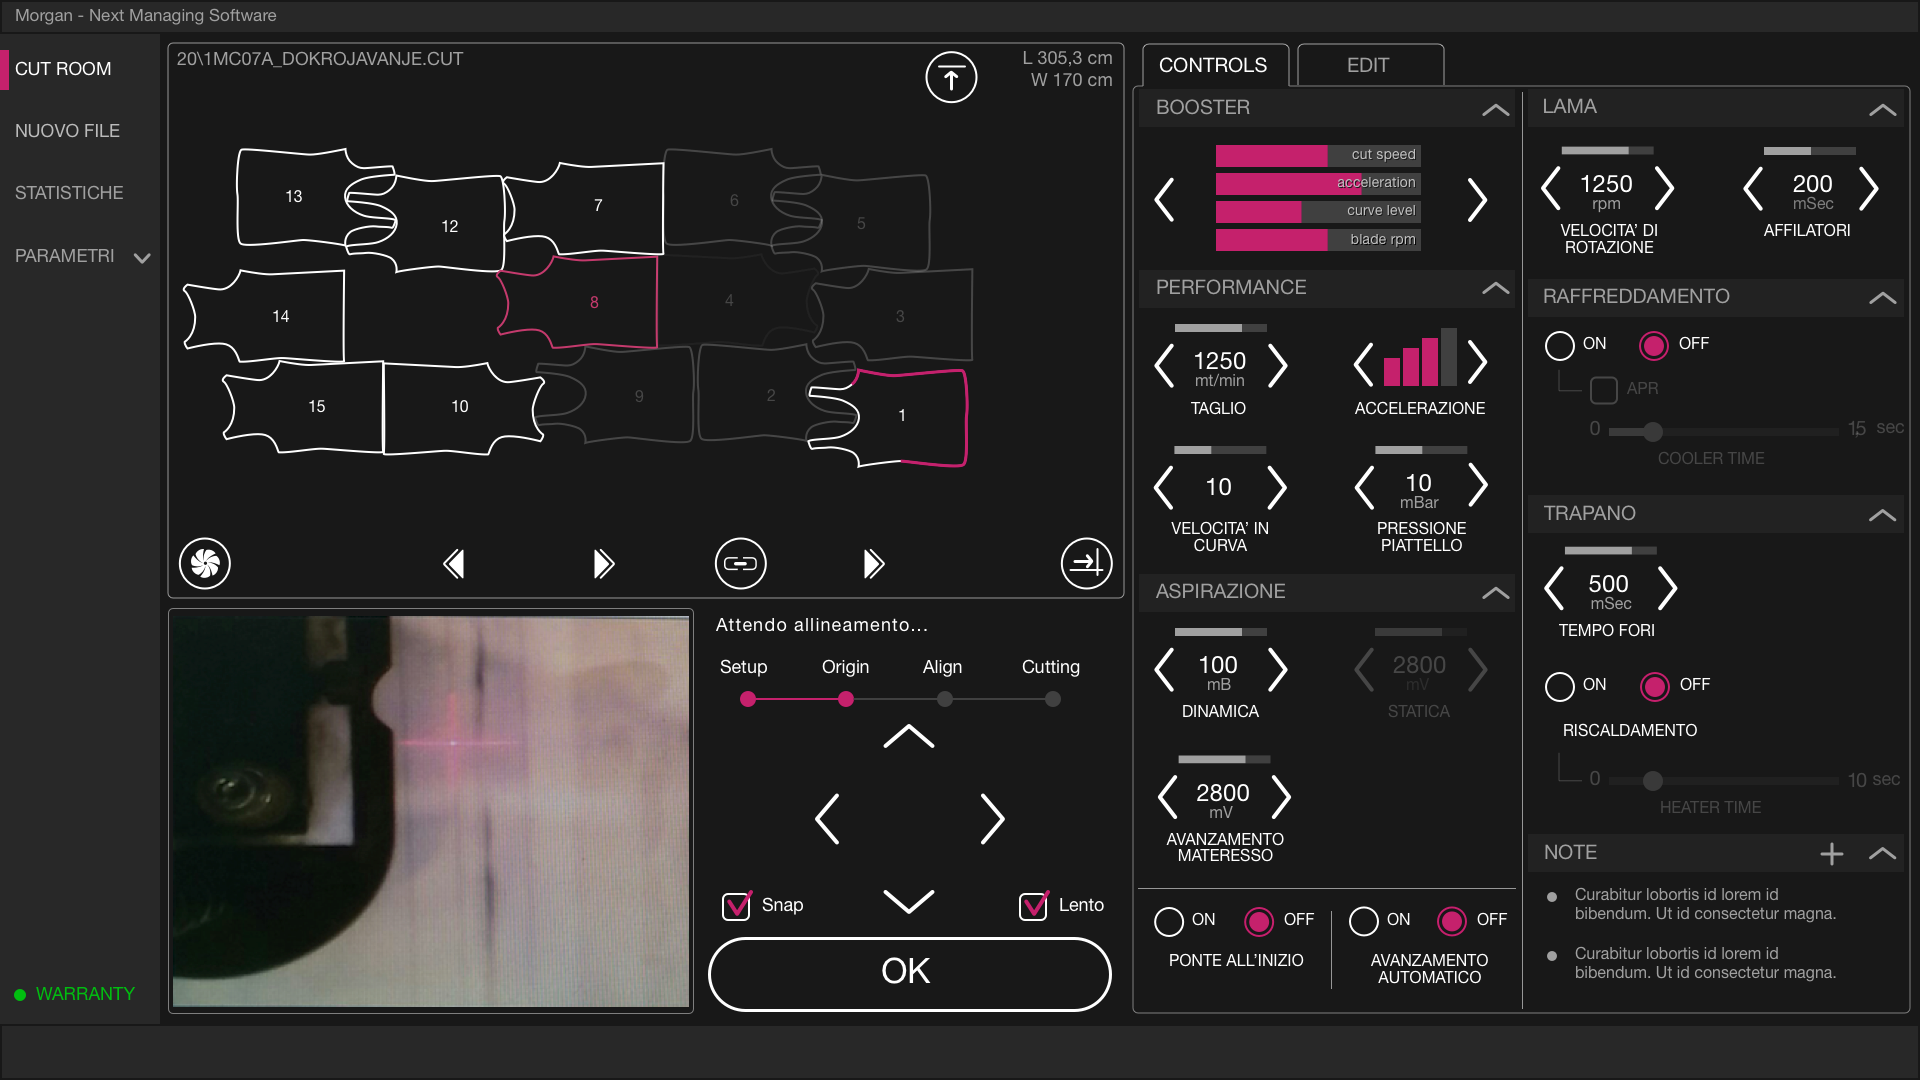Decrease AFFILATORI mSec value
This screenshot has height=1080, width=1920.
(1753, 188)
